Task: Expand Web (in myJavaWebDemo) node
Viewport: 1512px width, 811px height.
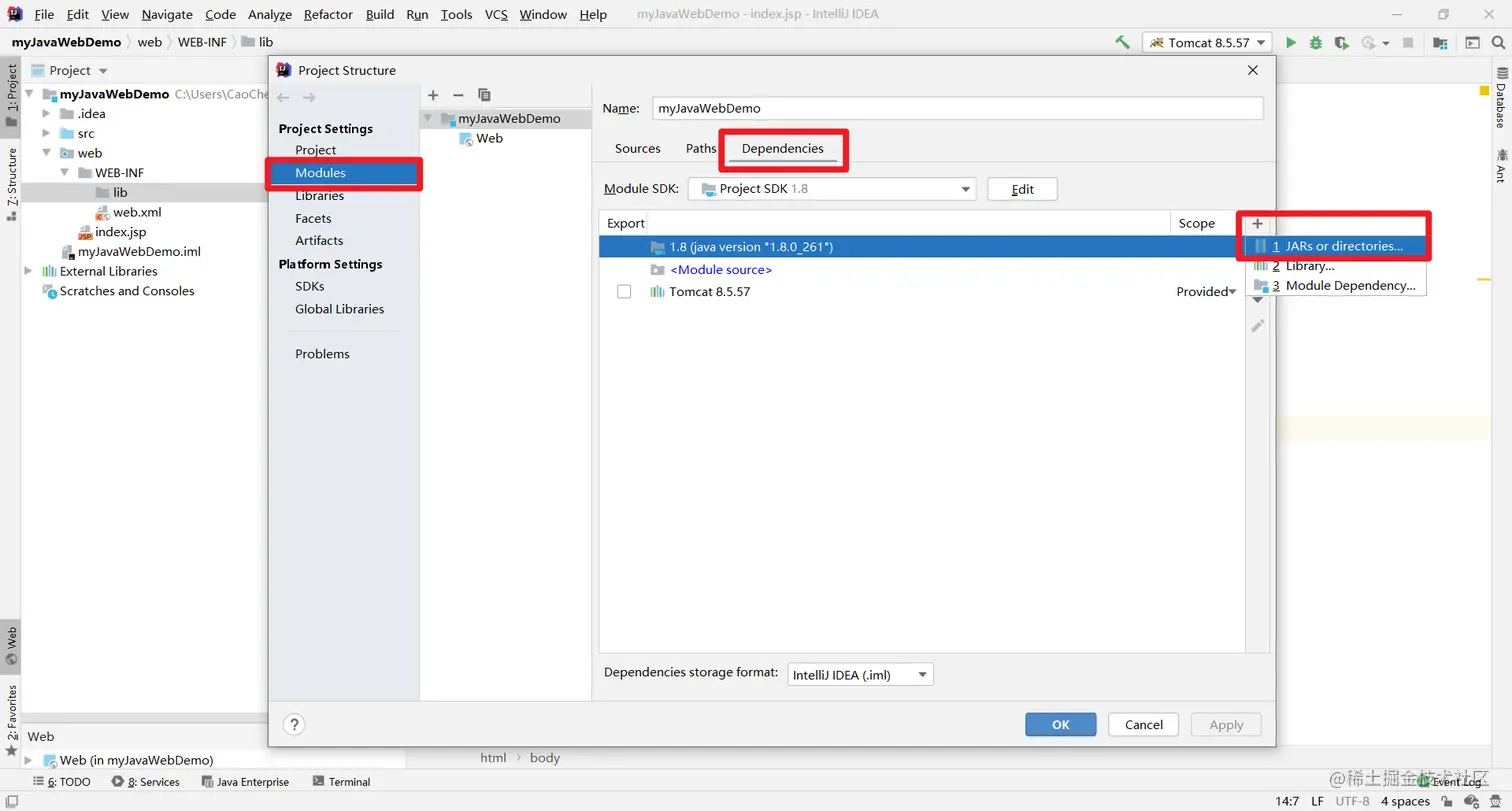Action: (x=28, y=760)
